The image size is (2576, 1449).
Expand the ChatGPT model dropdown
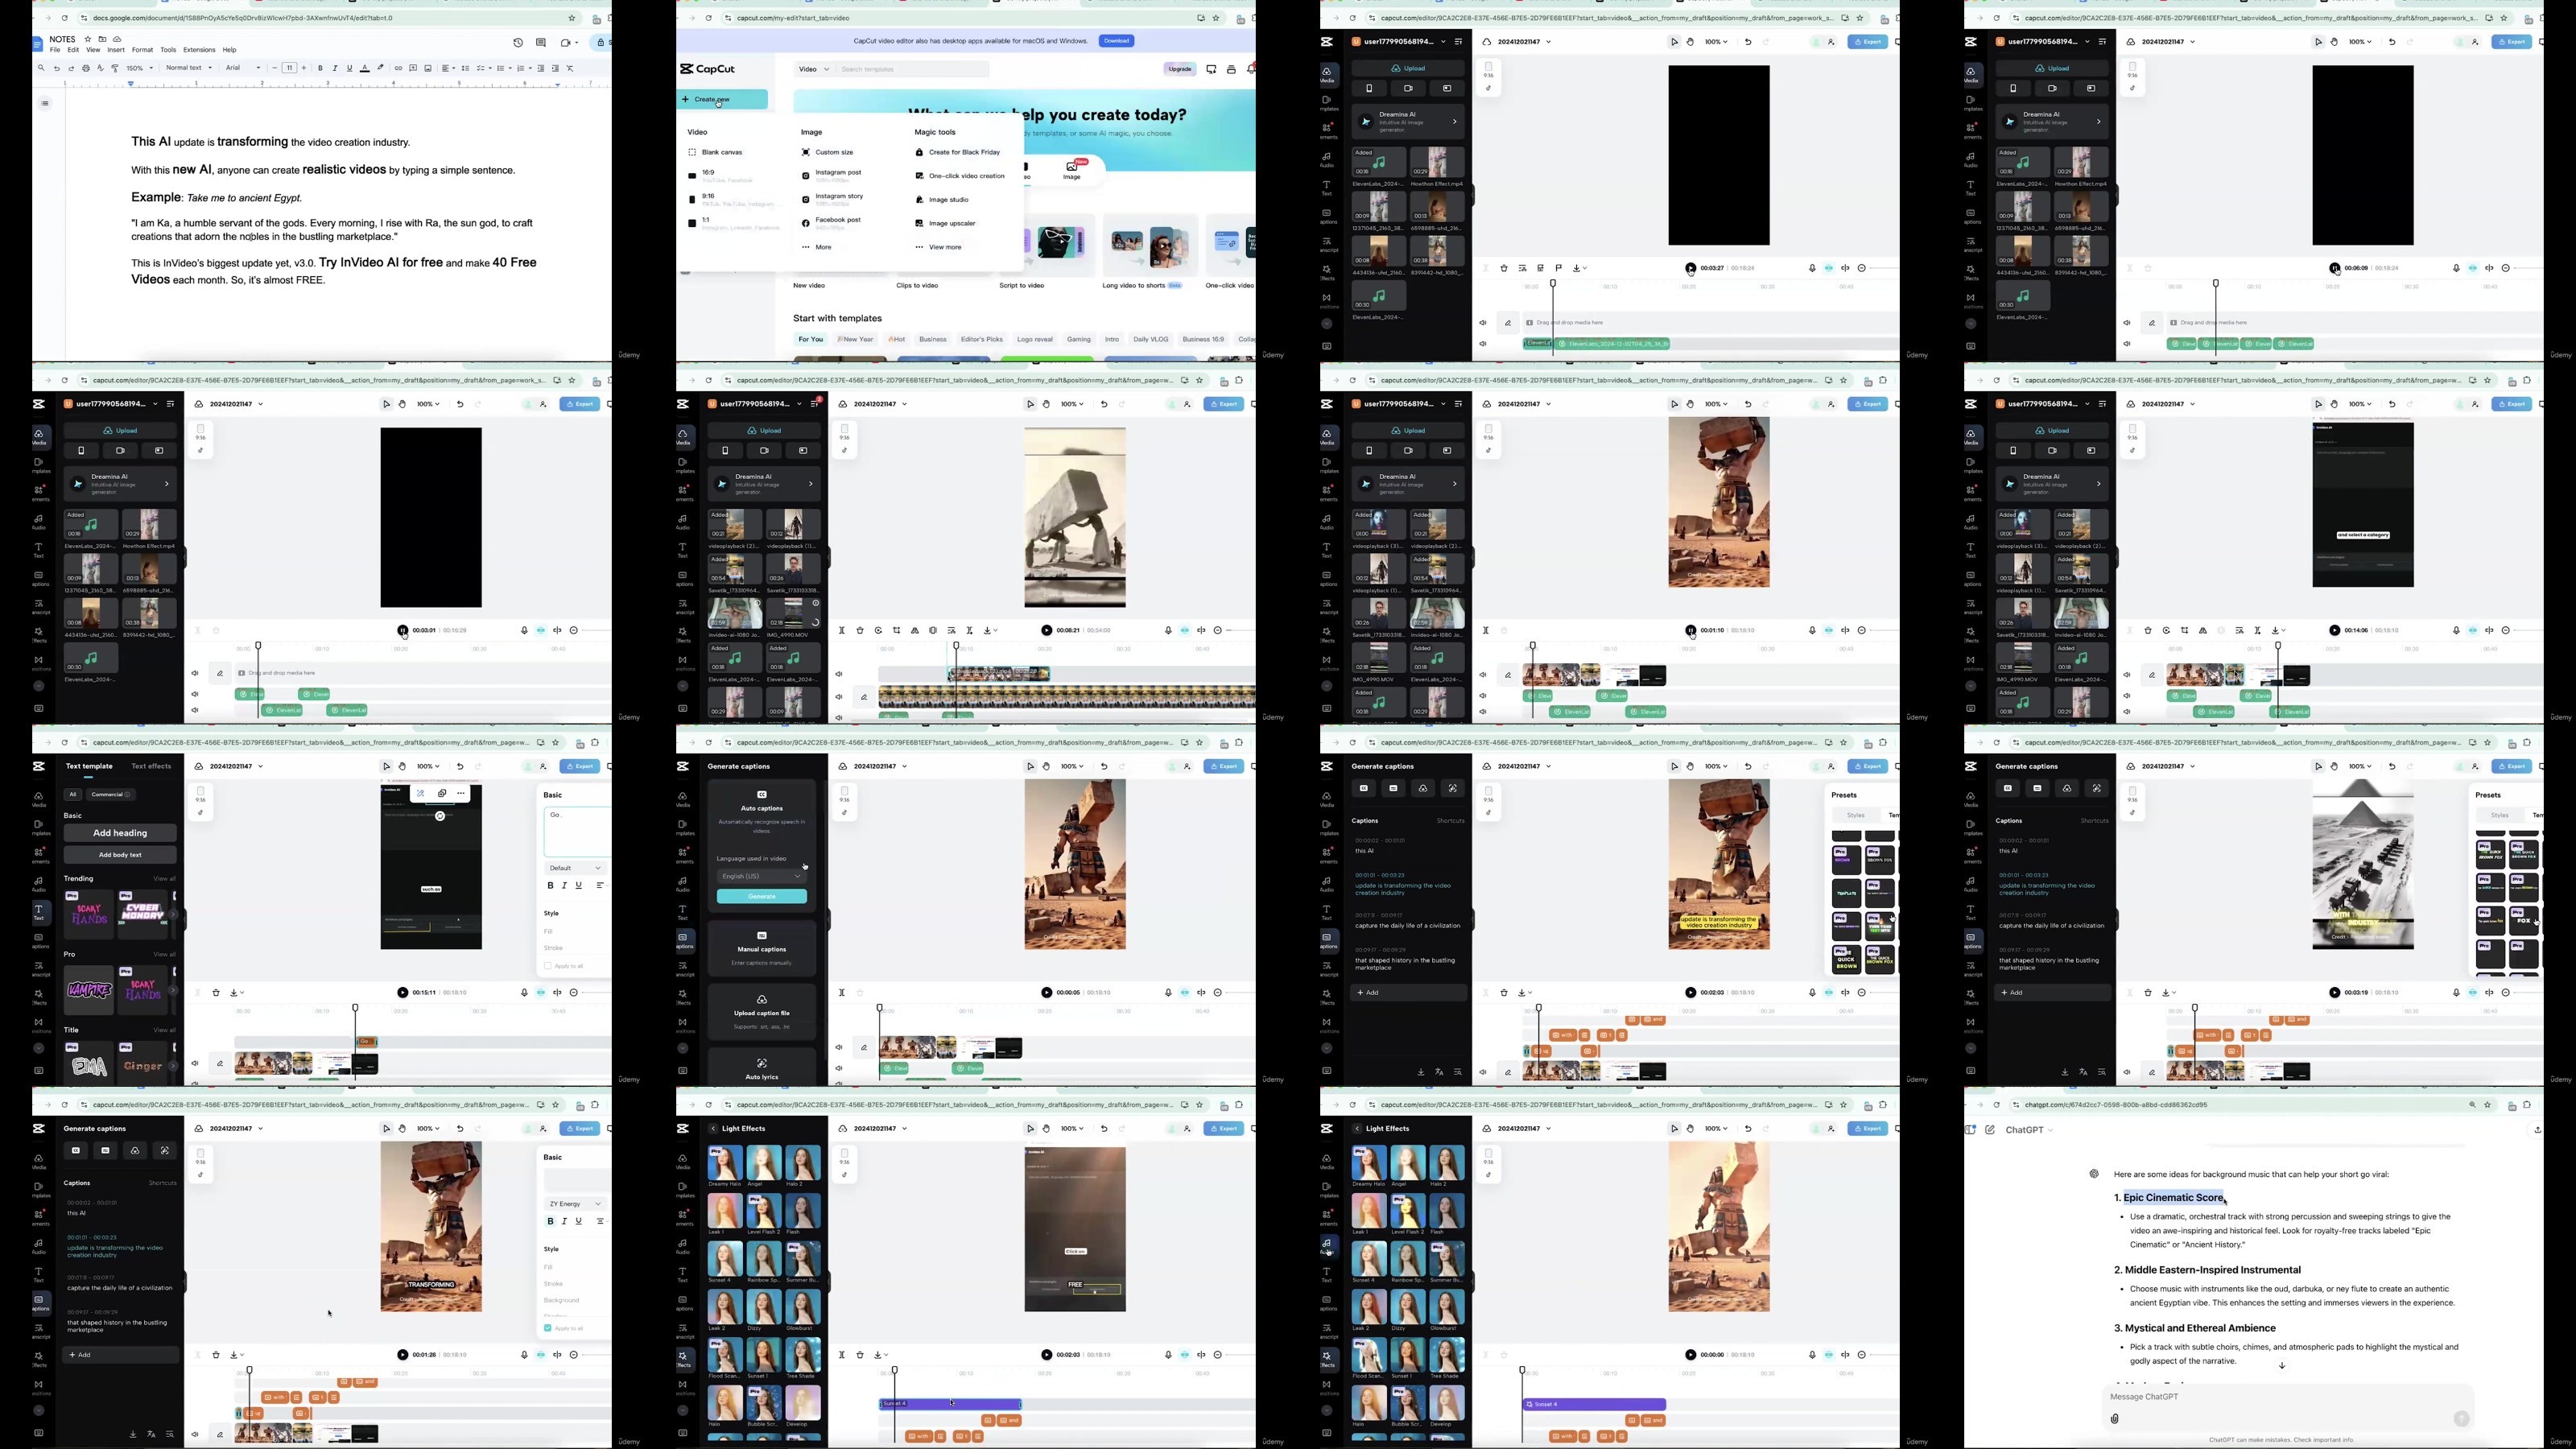[x=2029, y=1130]
